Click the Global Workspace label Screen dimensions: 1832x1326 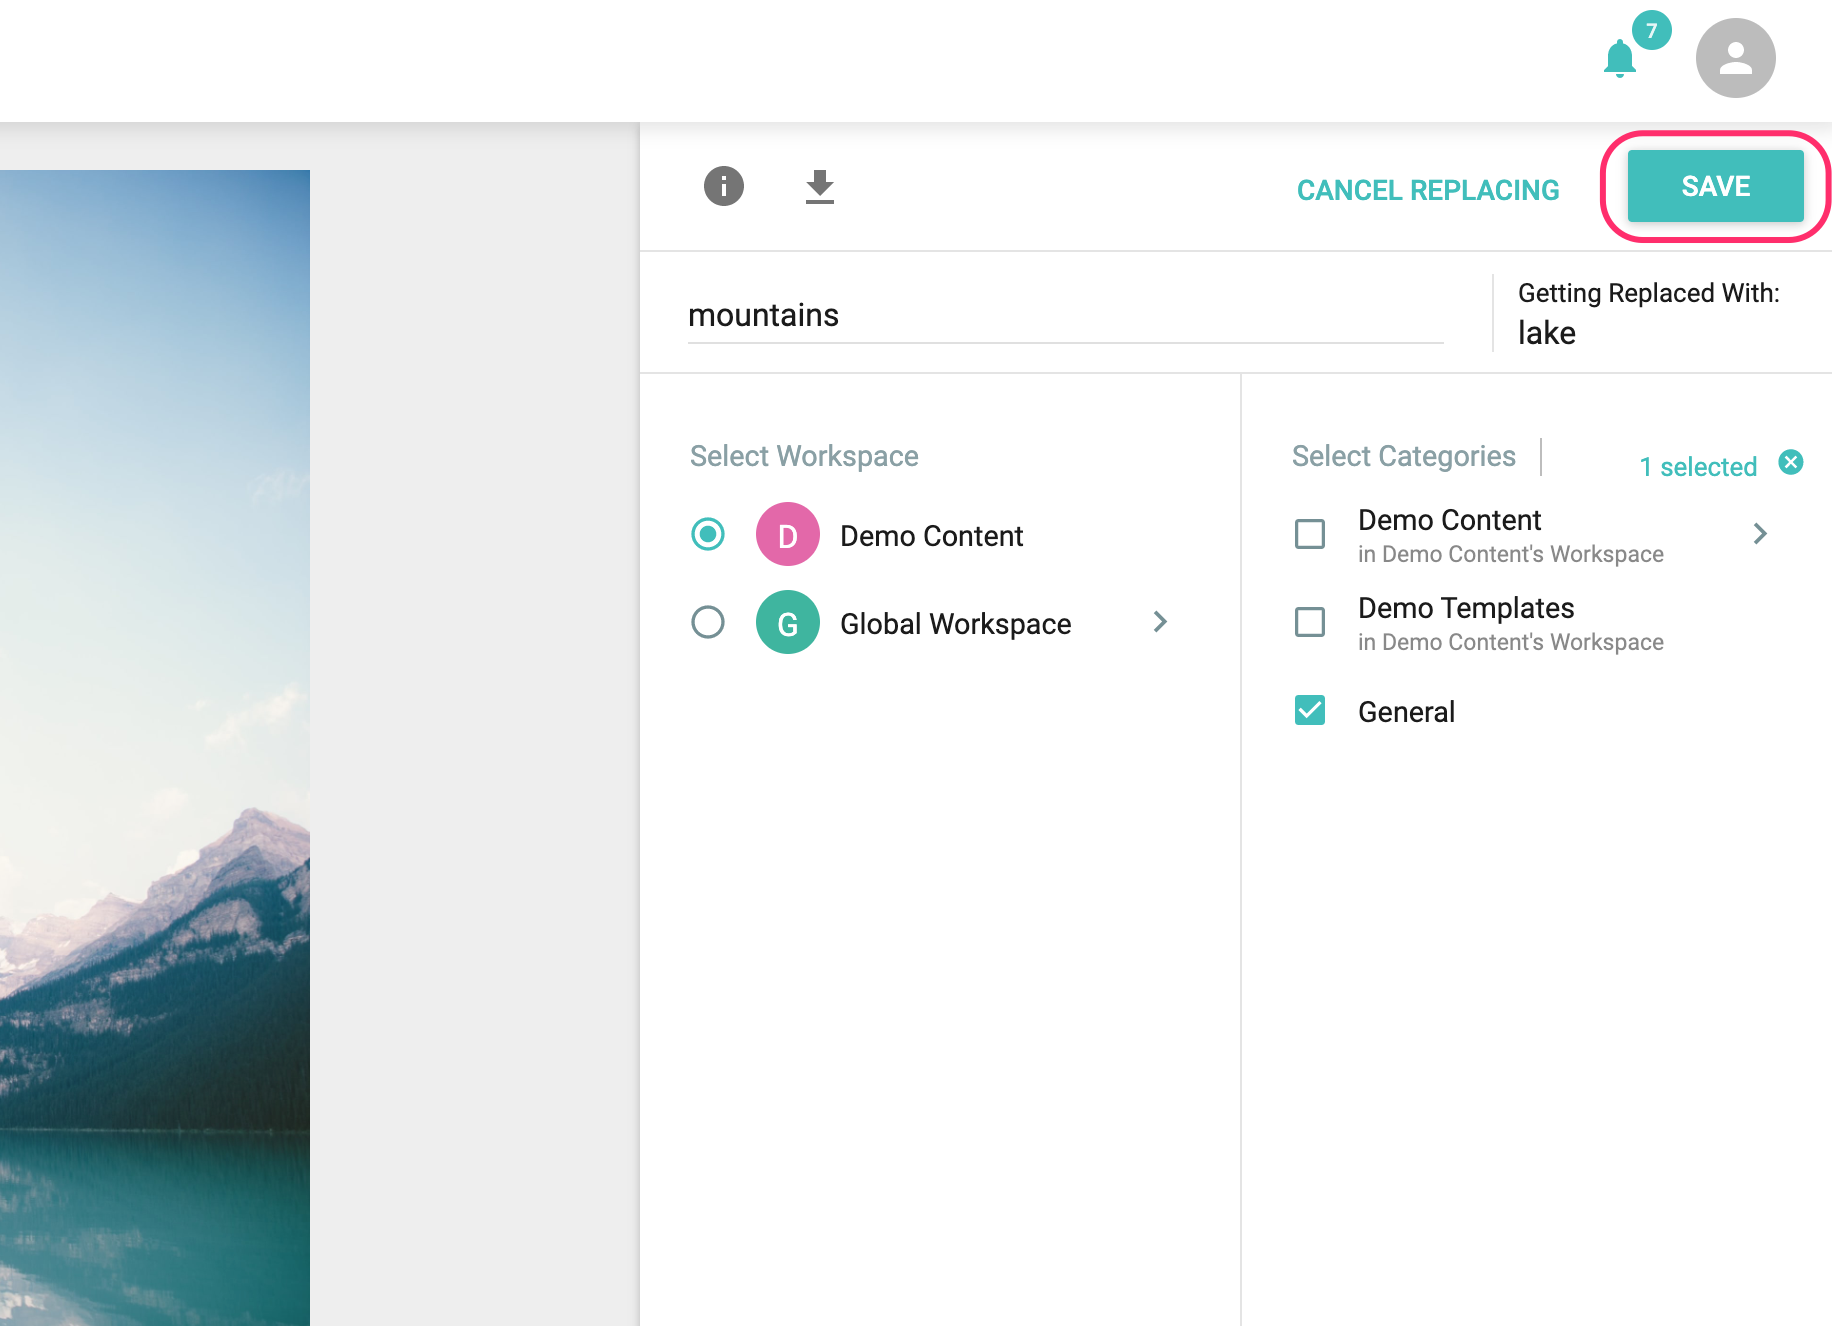(955, 624)
